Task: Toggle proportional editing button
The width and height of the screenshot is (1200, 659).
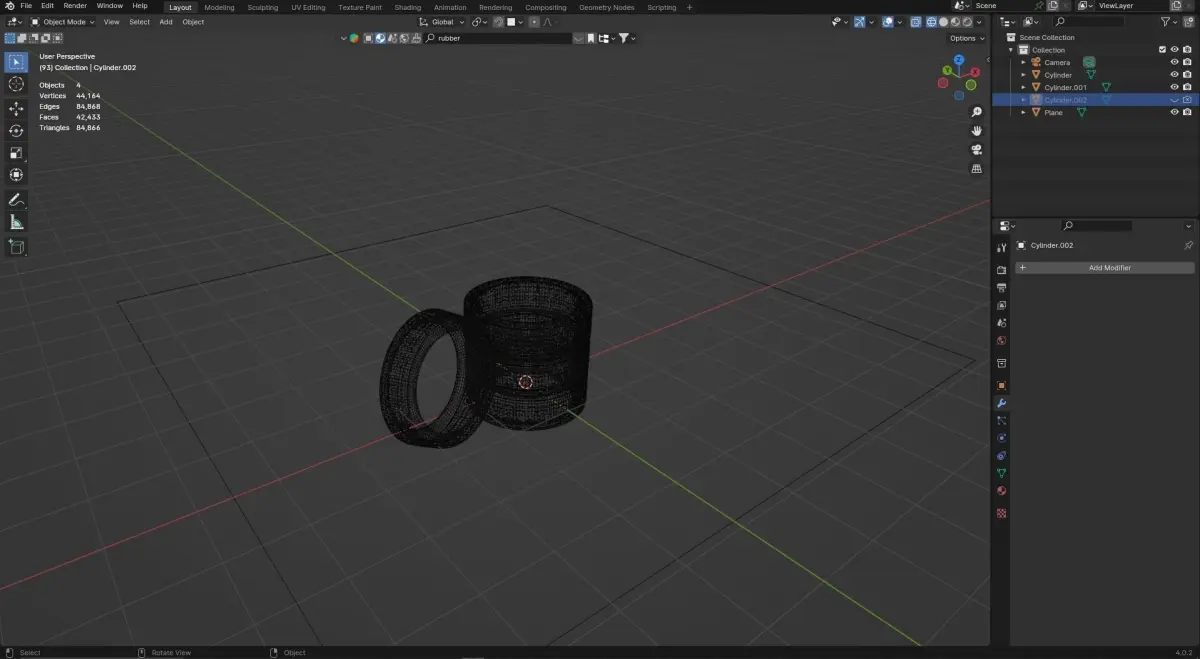Action: [533, 22]
